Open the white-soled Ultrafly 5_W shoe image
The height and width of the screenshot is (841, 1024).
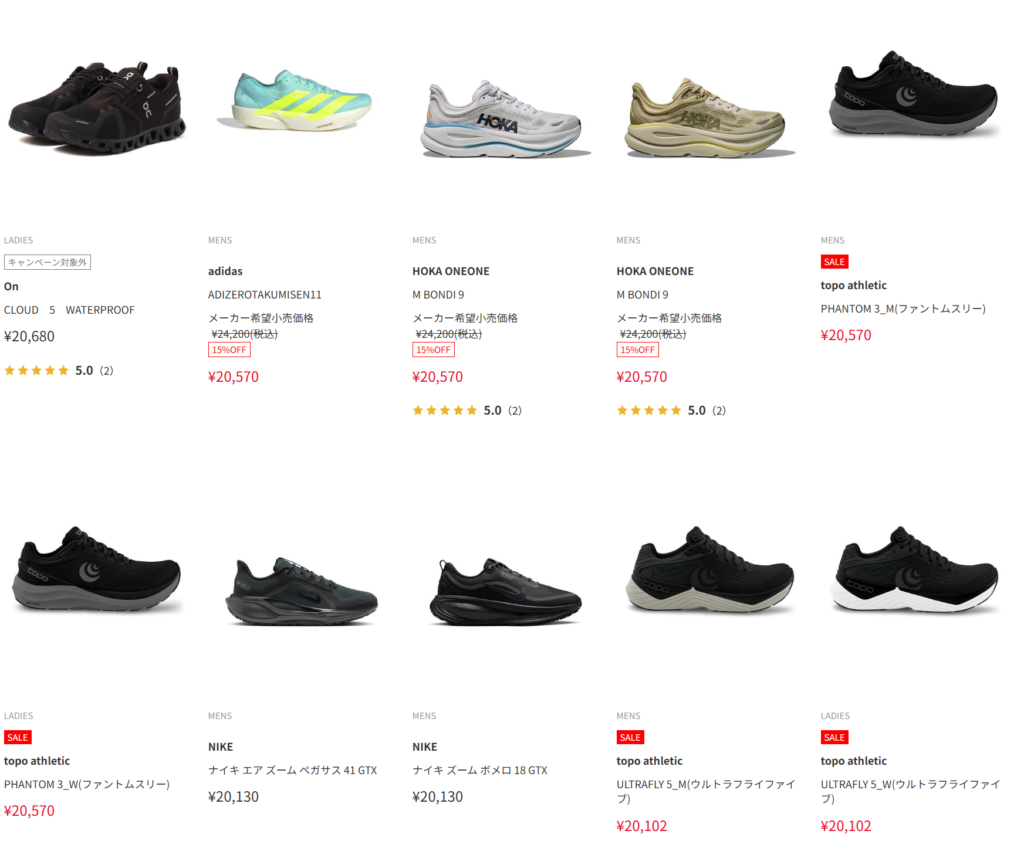coord(914,569)
